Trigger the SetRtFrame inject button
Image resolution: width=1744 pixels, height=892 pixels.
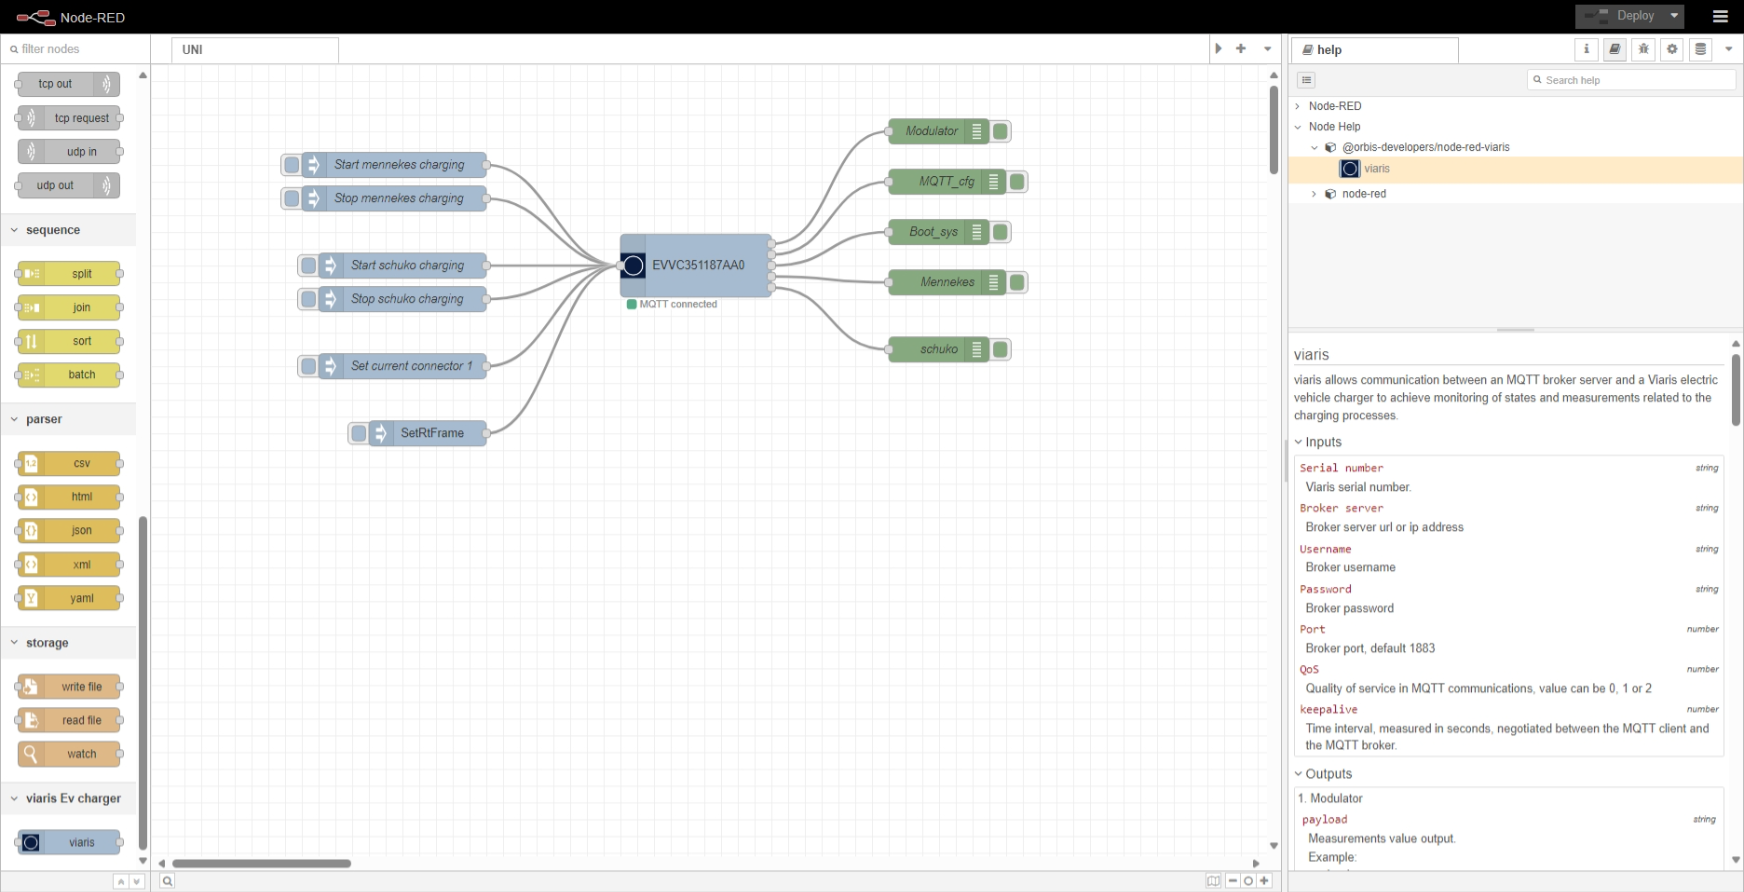click(358, 433)
